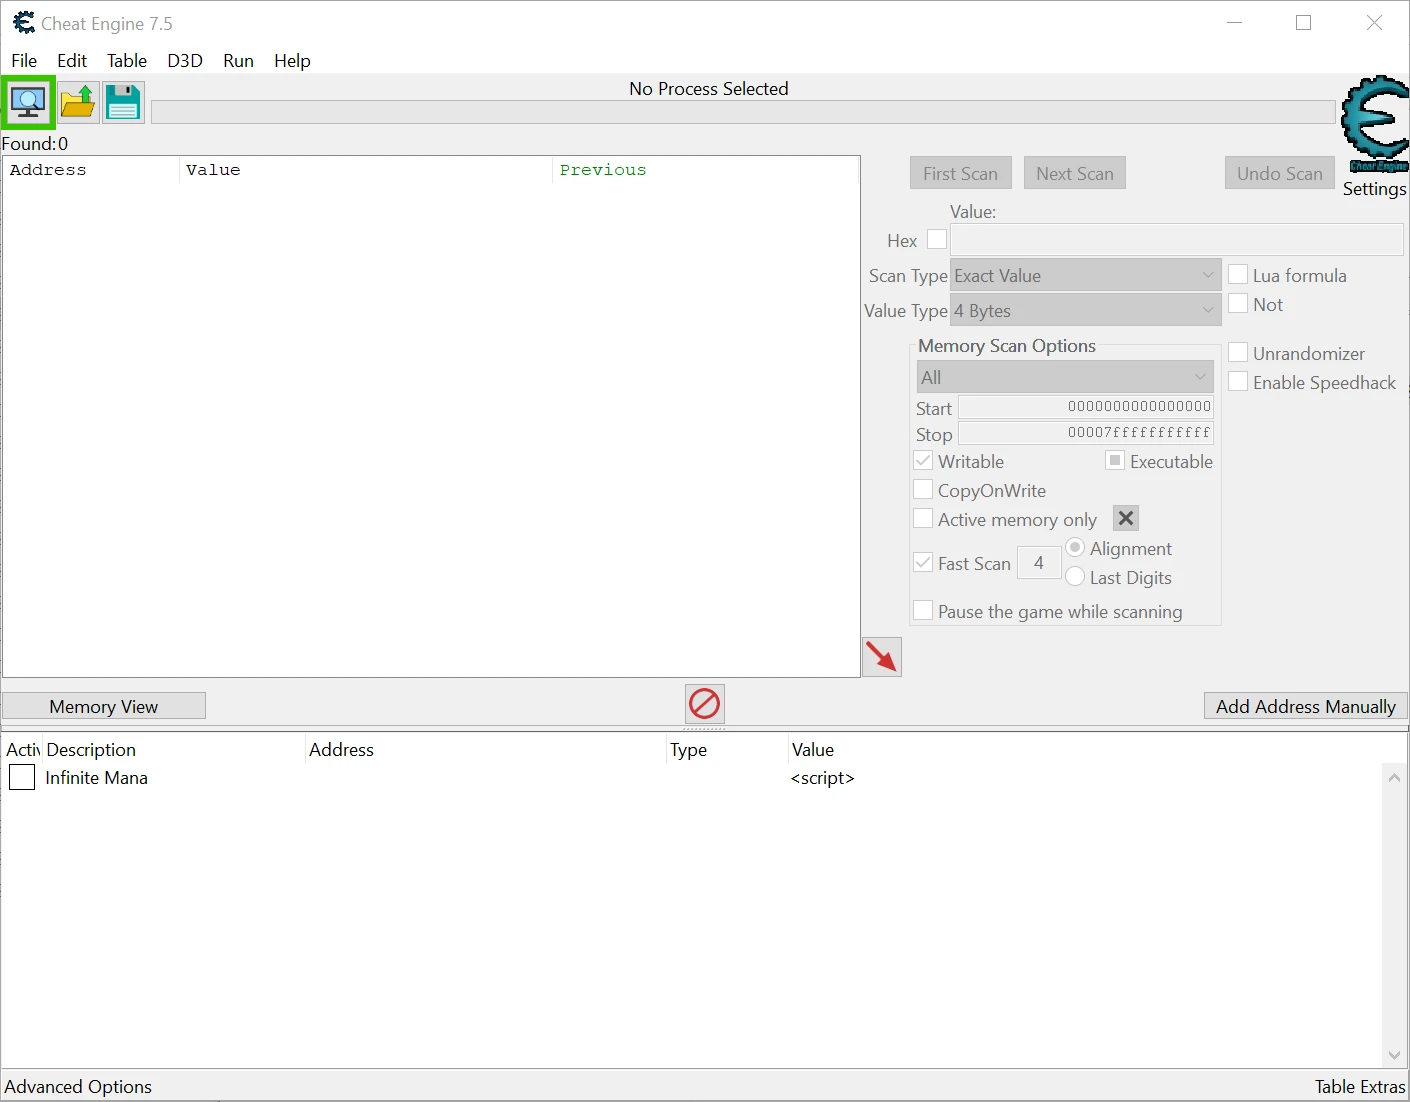Check the CopyOnWrite option

(923, 489)
